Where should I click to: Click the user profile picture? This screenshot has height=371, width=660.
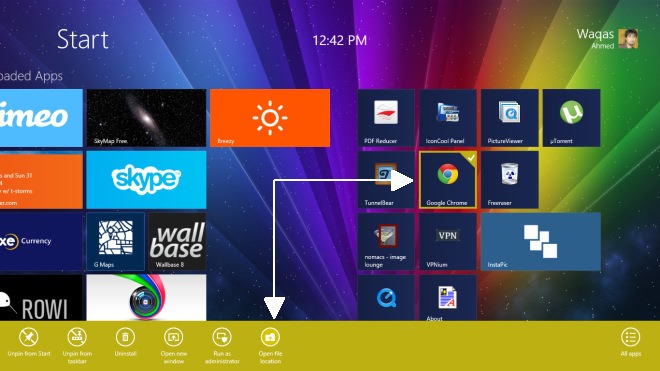point(628,39)
